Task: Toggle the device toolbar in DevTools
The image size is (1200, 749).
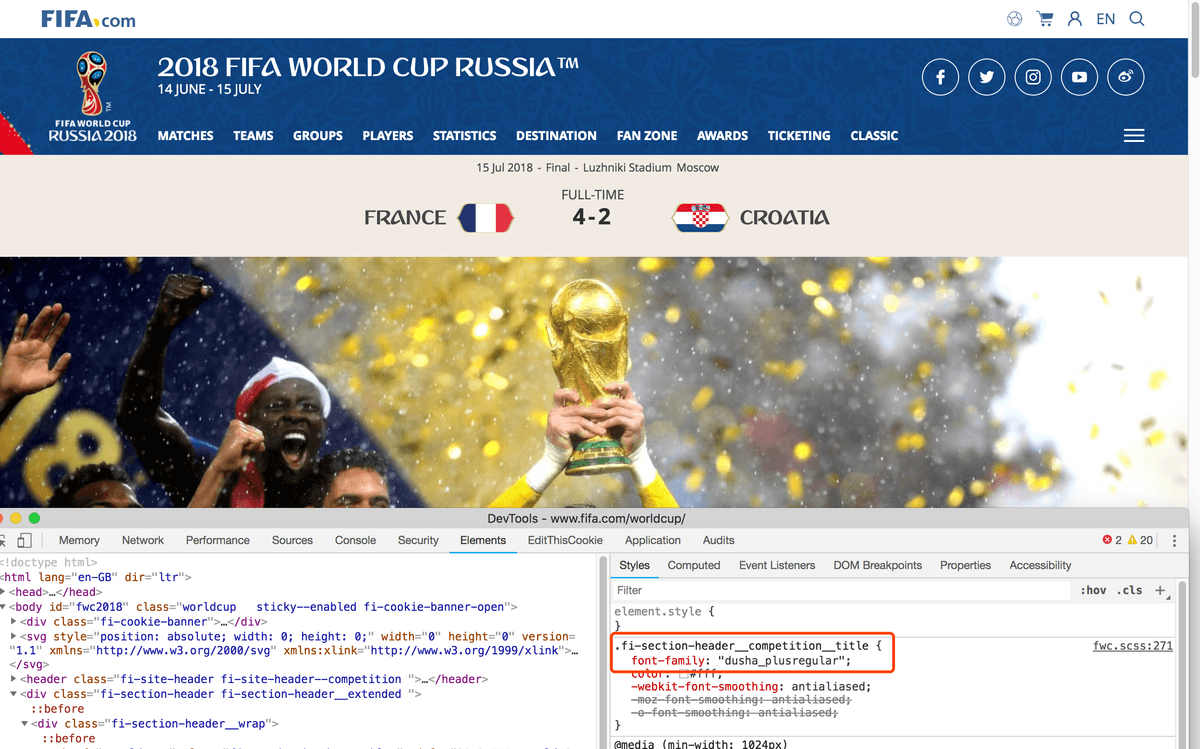Action: (24, 540)
